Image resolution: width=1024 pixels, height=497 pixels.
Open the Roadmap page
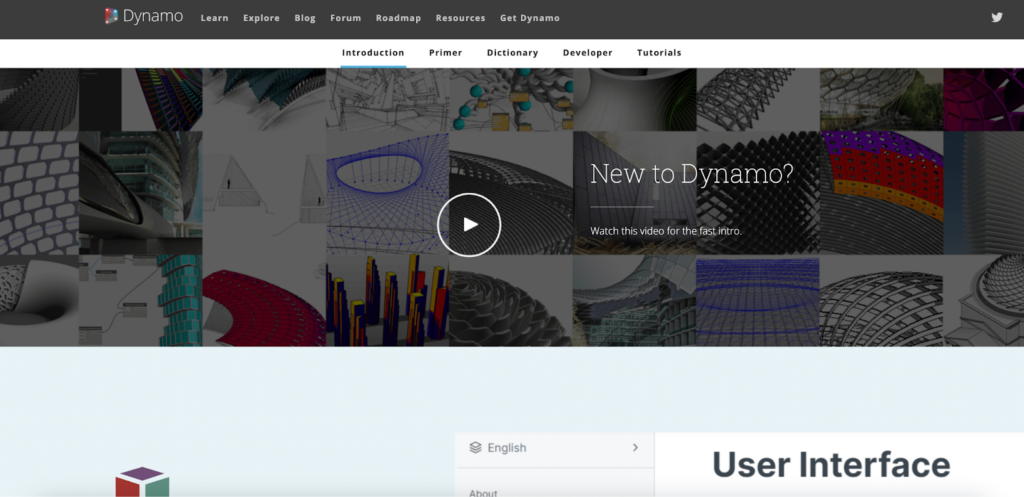pos(398,18)
